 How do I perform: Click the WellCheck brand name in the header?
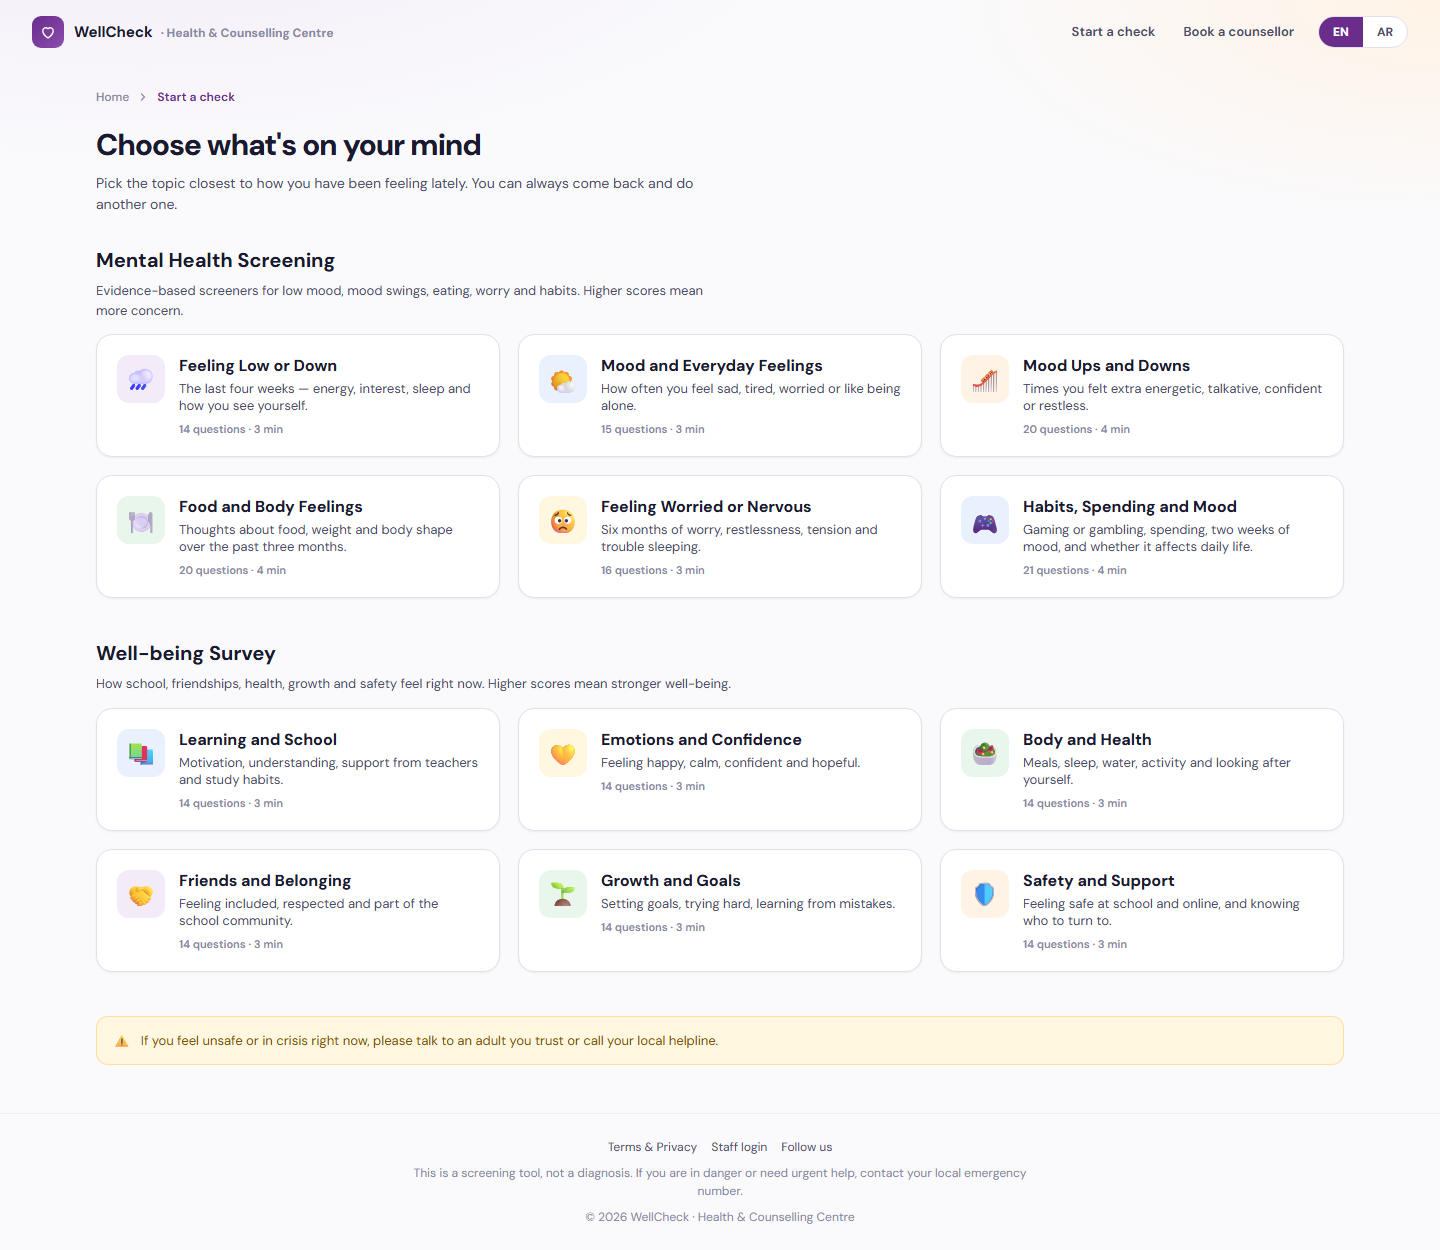pos(113,32)
